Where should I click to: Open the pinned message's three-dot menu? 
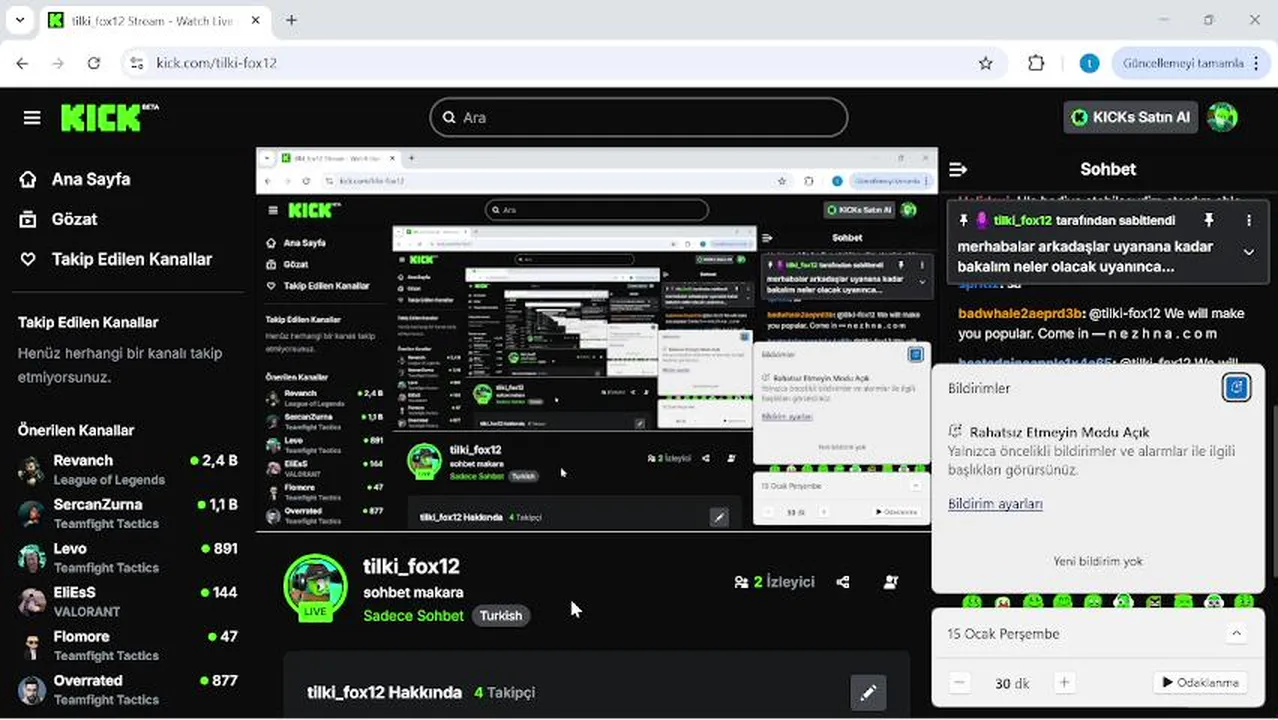coord(1248,220)
